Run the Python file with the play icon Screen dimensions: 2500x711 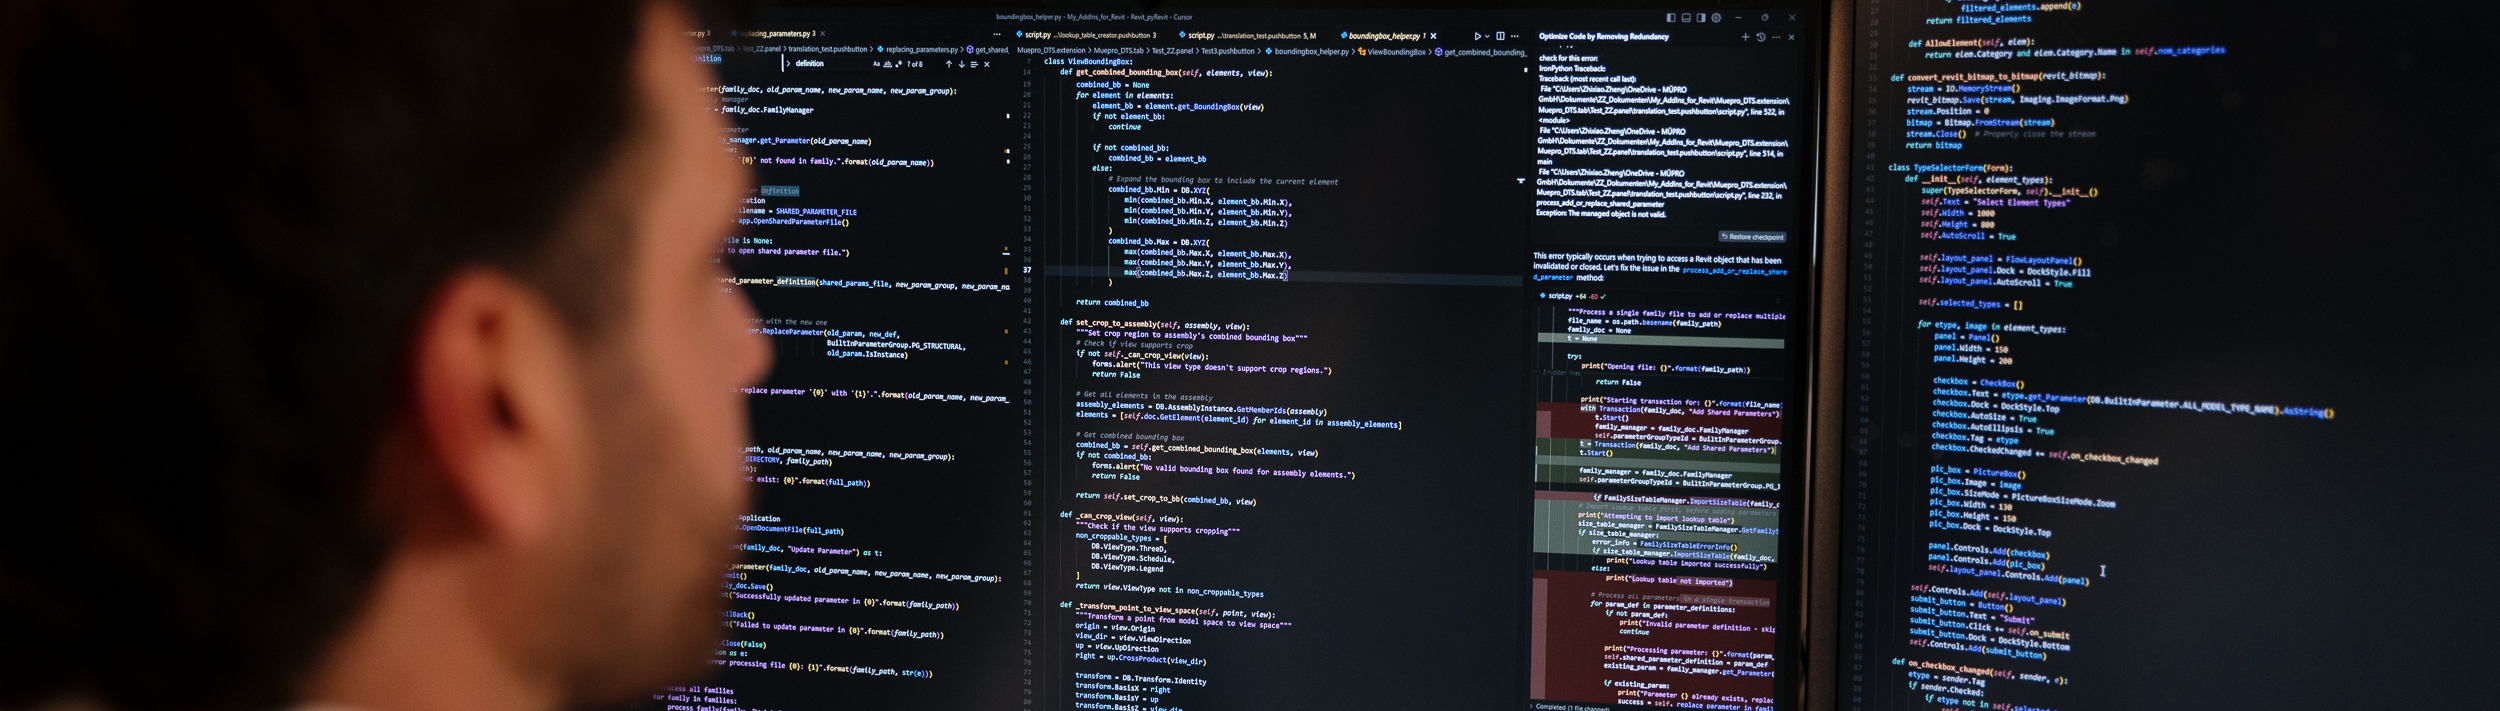[x=1477, y=36]
